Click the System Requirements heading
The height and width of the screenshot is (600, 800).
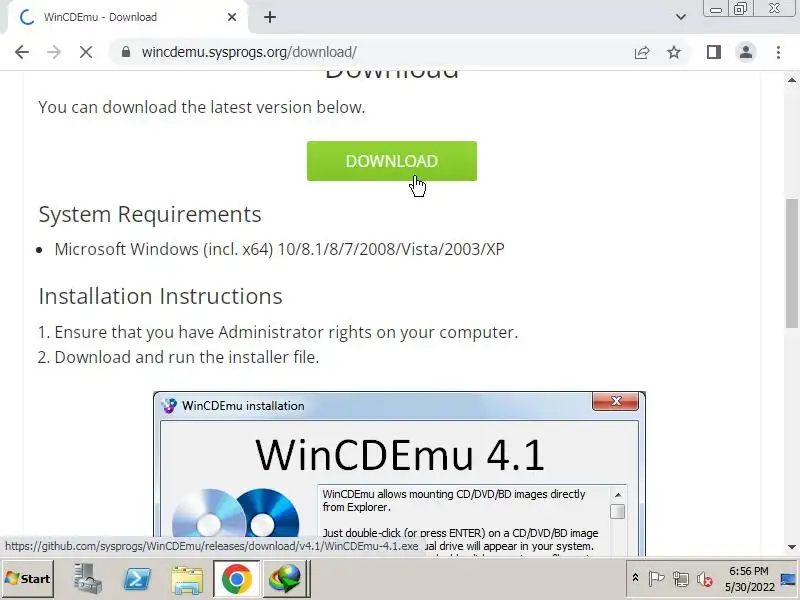150,214
